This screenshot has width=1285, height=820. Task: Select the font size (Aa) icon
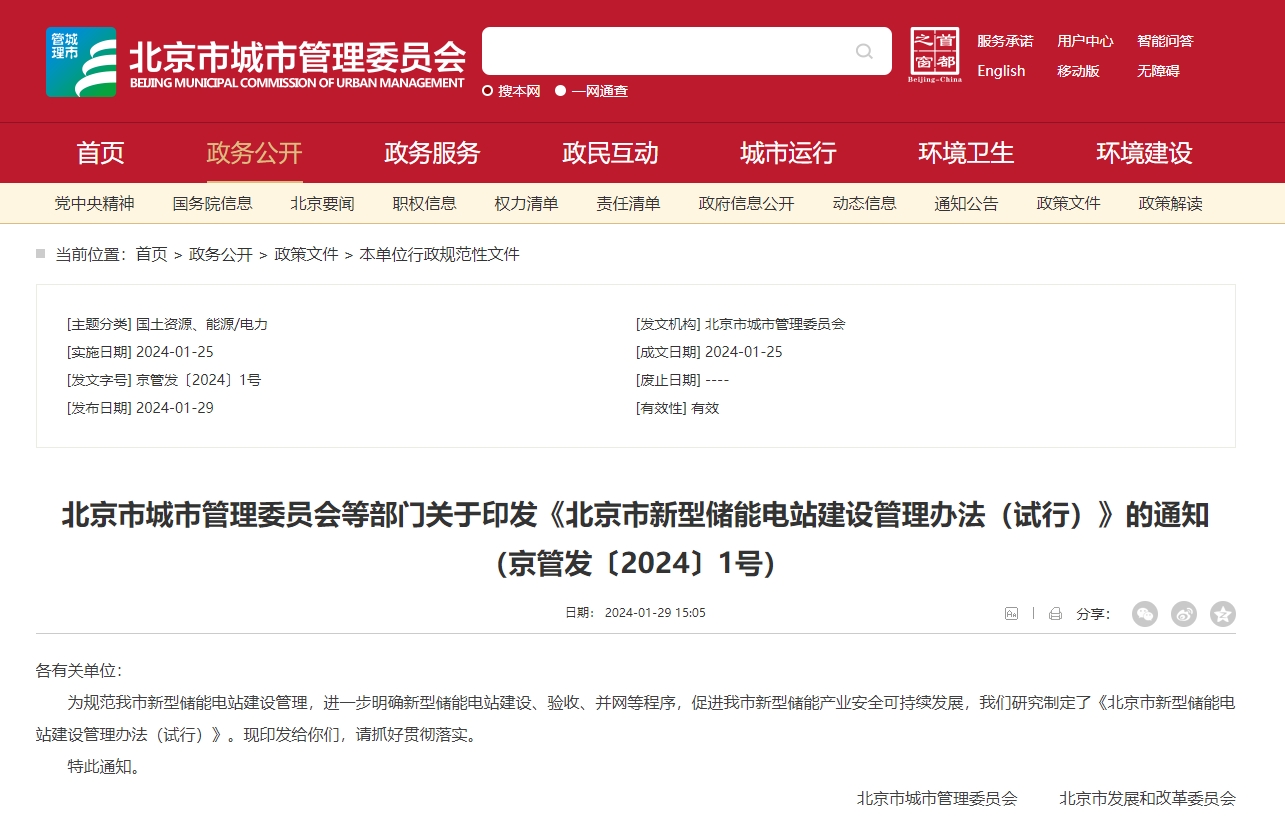(1010, 614)
